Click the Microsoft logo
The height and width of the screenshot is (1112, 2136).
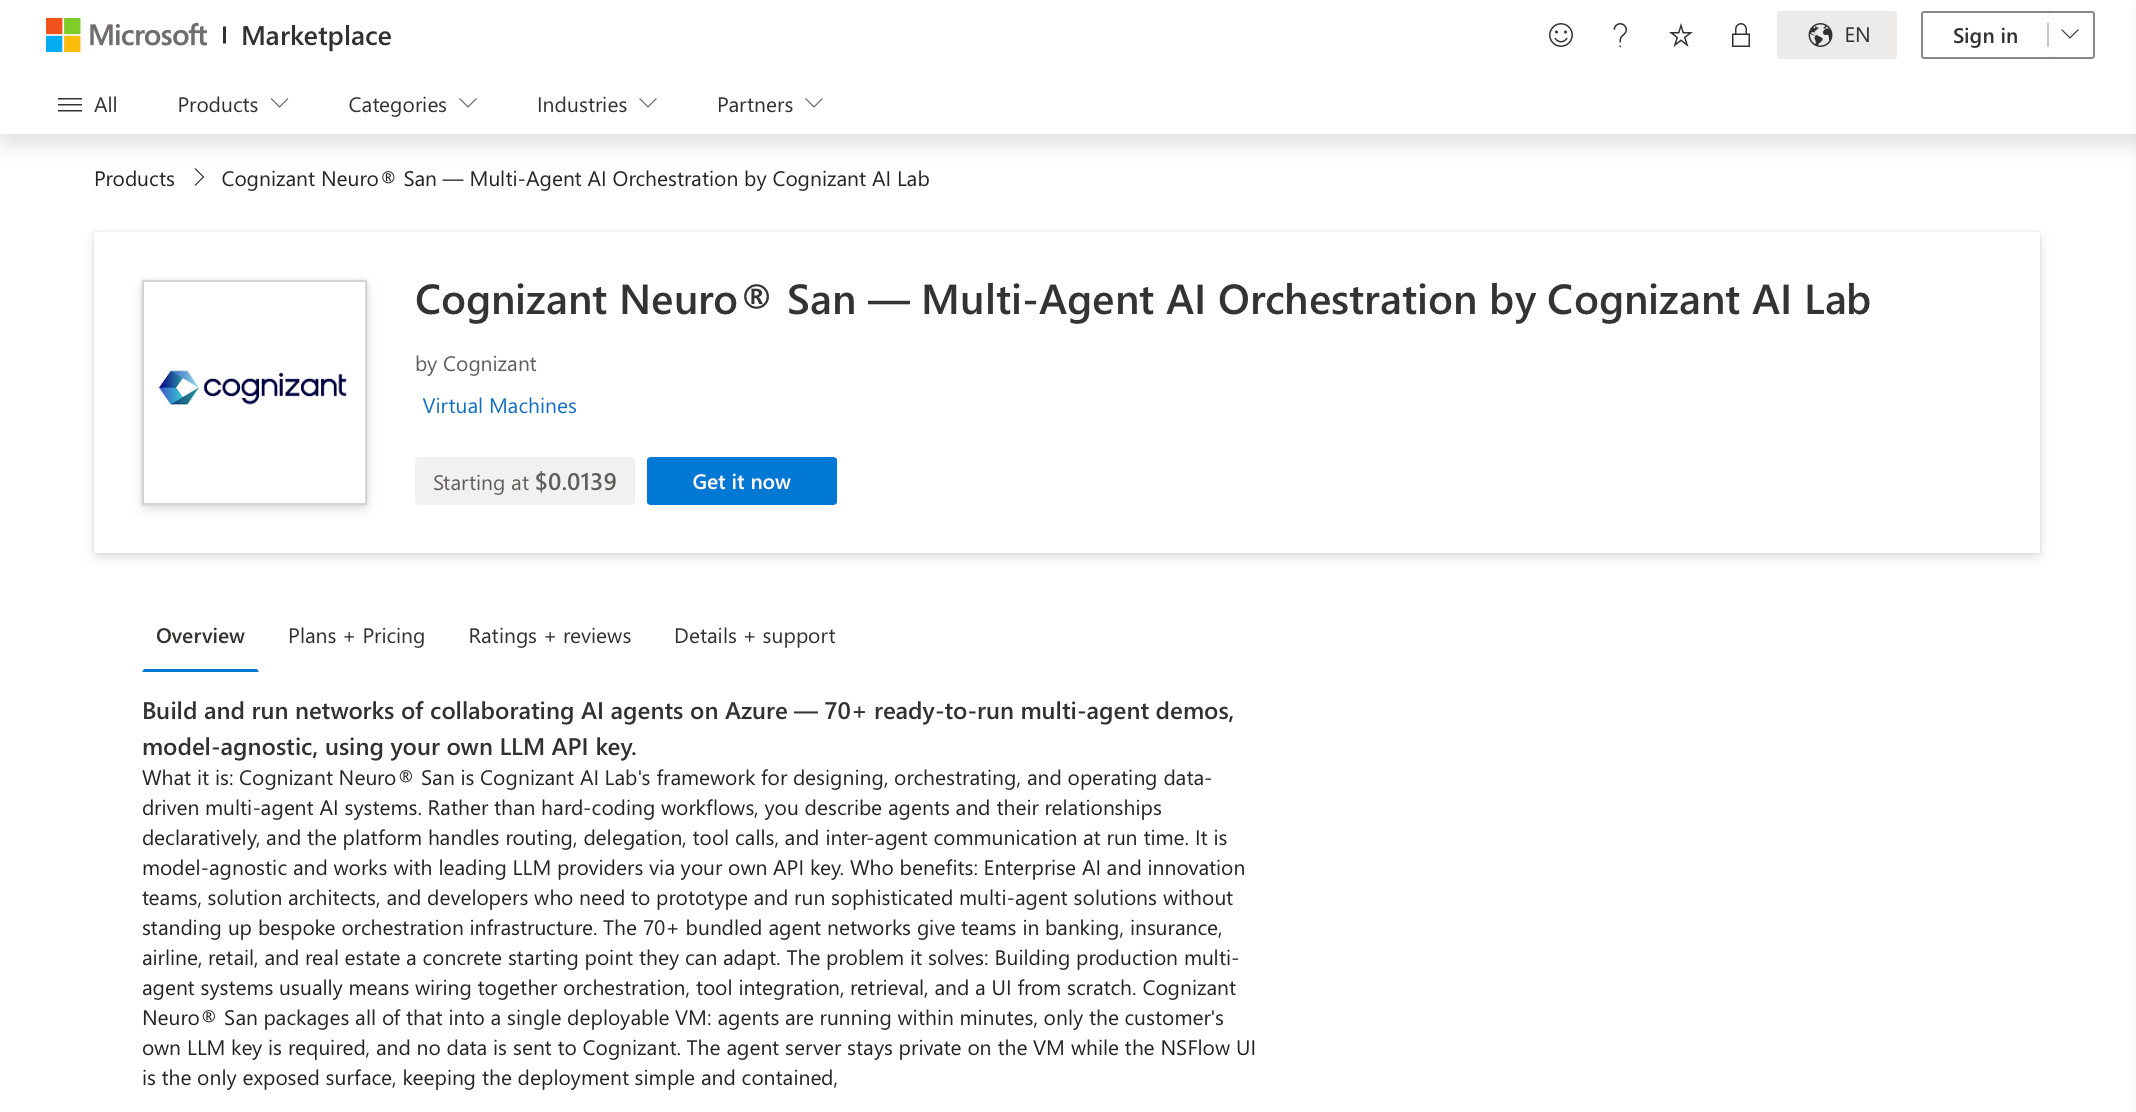point(126,35)
